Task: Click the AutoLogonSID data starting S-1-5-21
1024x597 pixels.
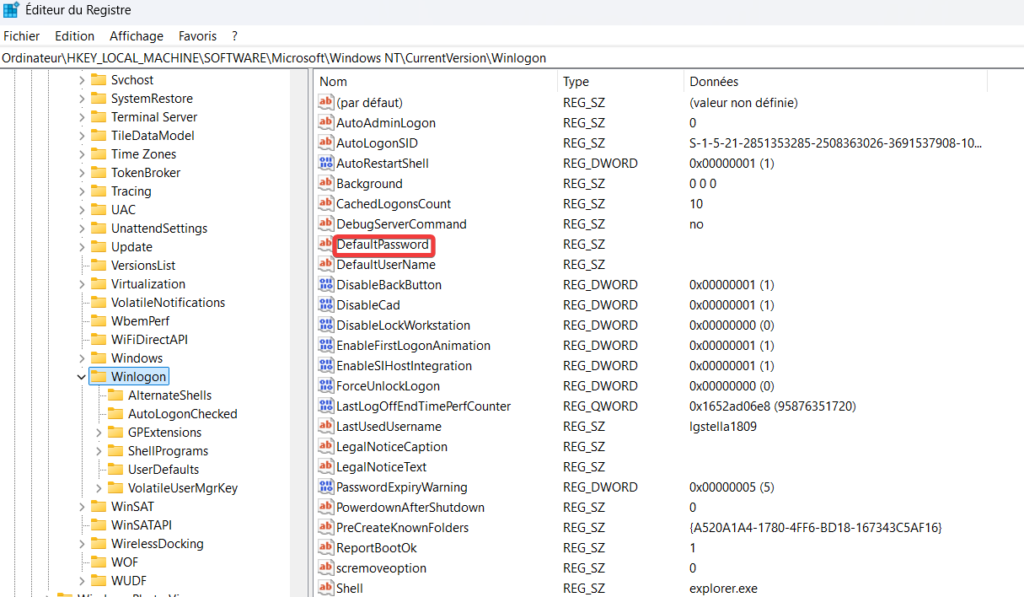Action: (x=835, y=143)
